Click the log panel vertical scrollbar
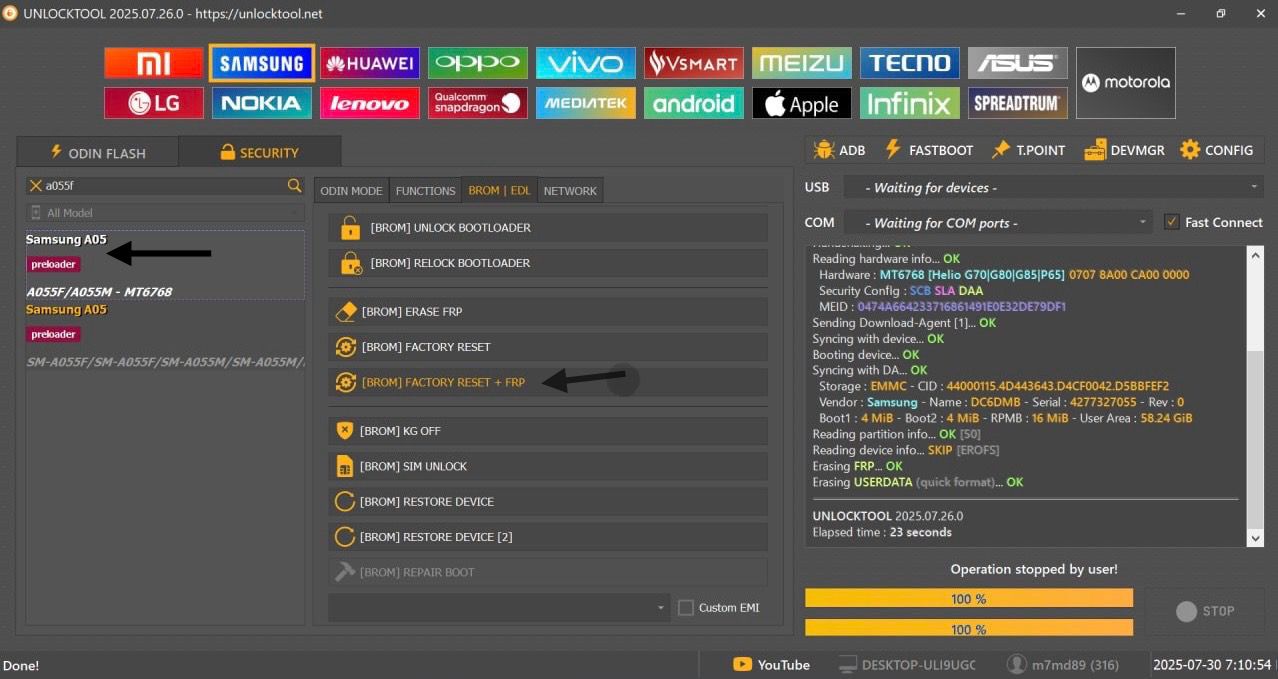Image resolution: width=1278 pixels, height=679 pixels. click(x=1256, y=396)
